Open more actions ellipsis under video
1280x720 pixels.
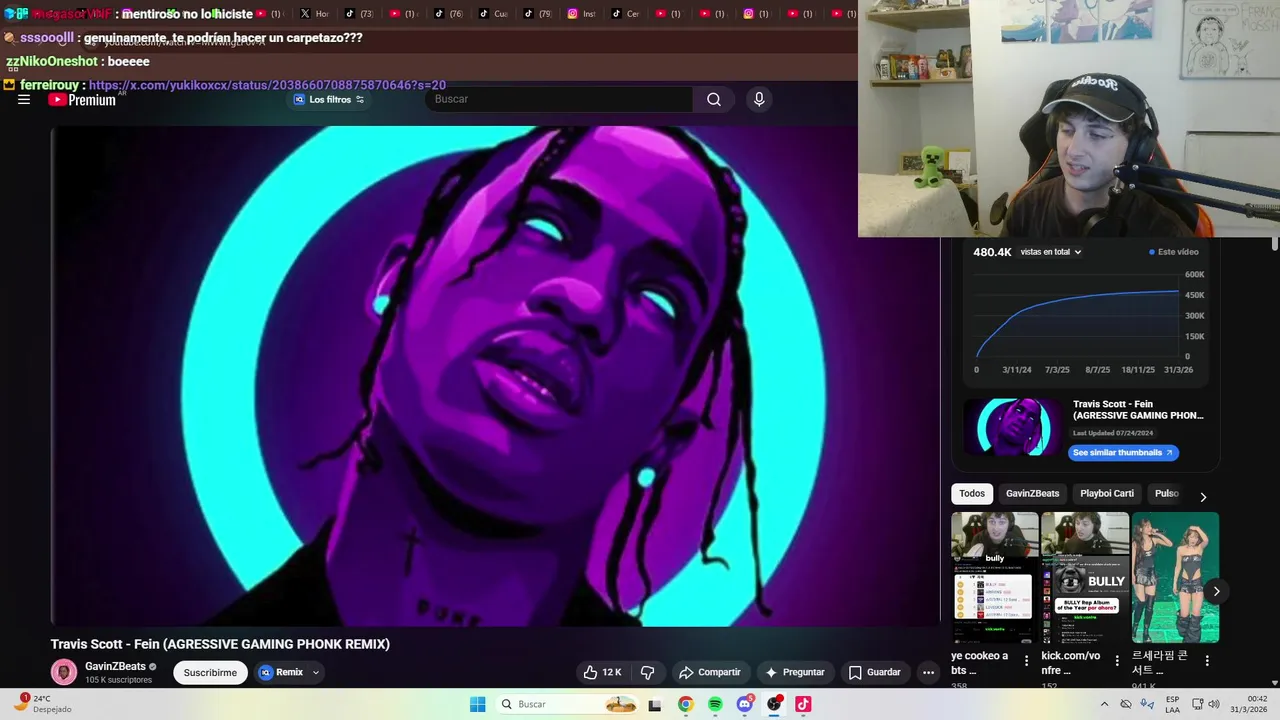tap(928, 672)
